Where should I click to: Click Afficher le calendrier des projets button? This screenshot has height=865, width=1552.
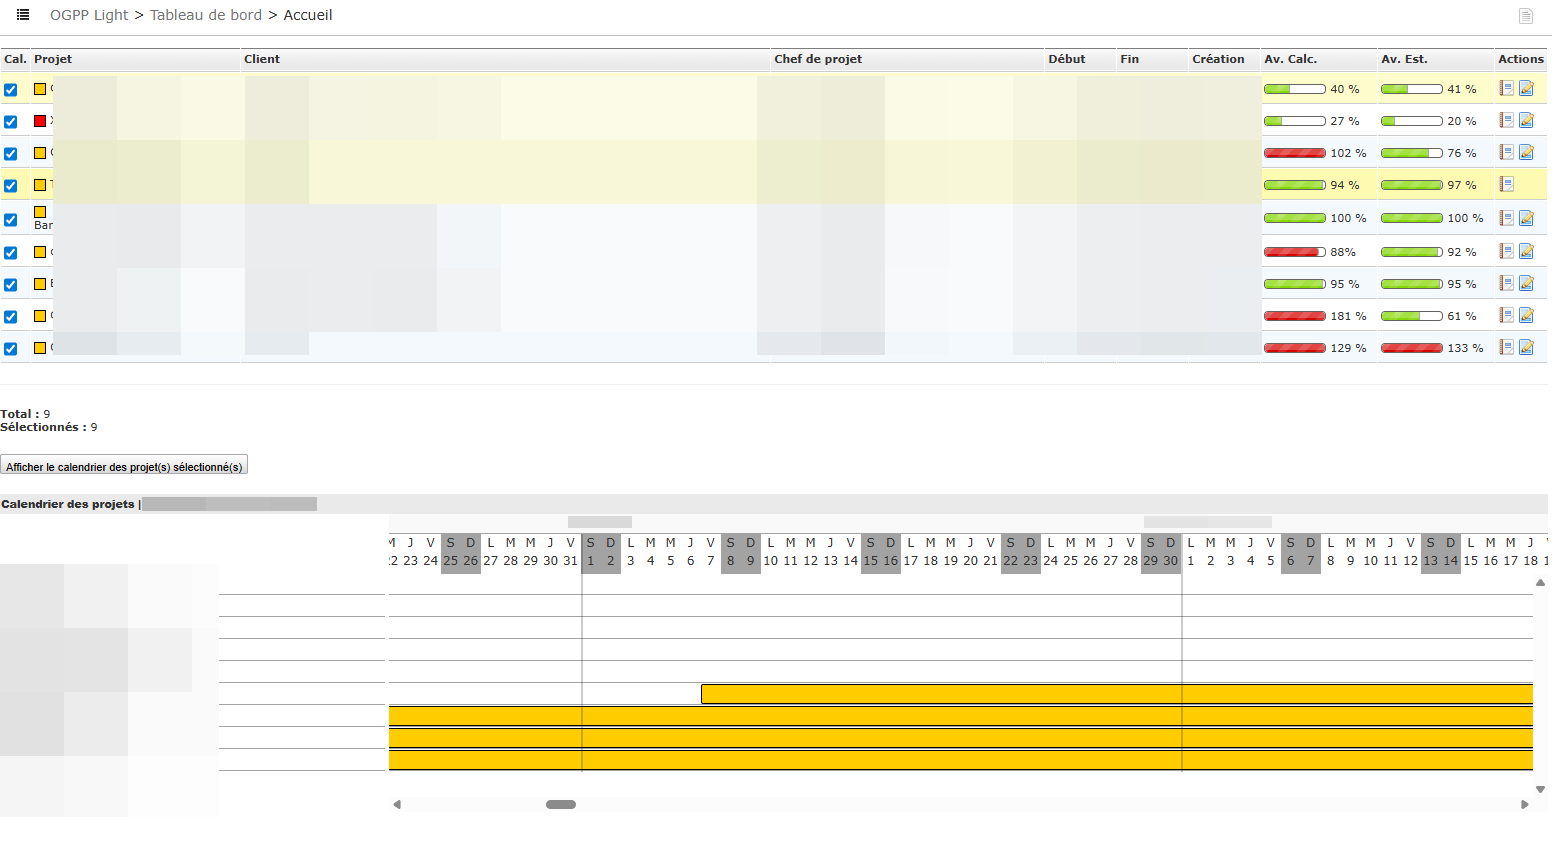pyautogui.click(x=124, y=464)
